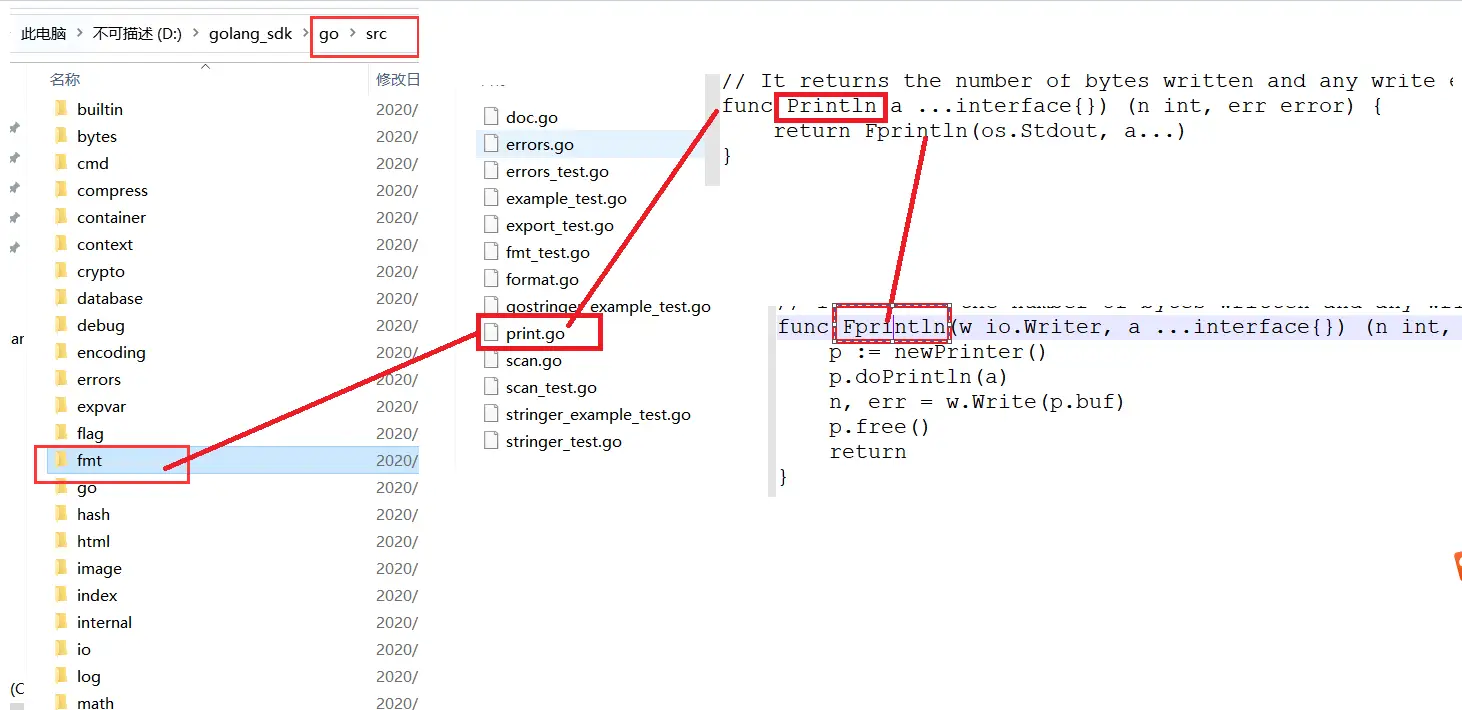
Task: Sort by the 名称 column header
Action: point(66,79)
